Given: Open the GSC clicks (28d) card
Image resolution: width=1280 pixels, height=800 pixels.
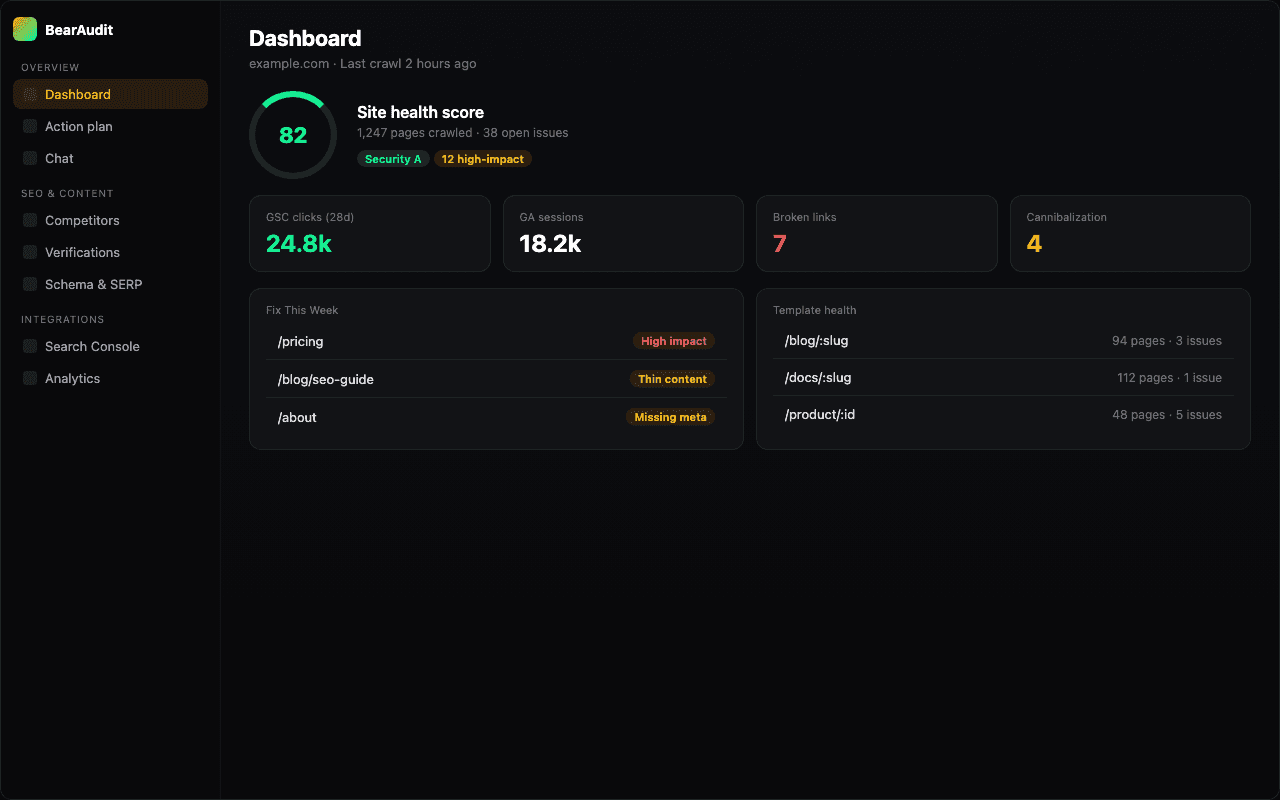Looking at the screenshot, I should [x=370, y=233].
